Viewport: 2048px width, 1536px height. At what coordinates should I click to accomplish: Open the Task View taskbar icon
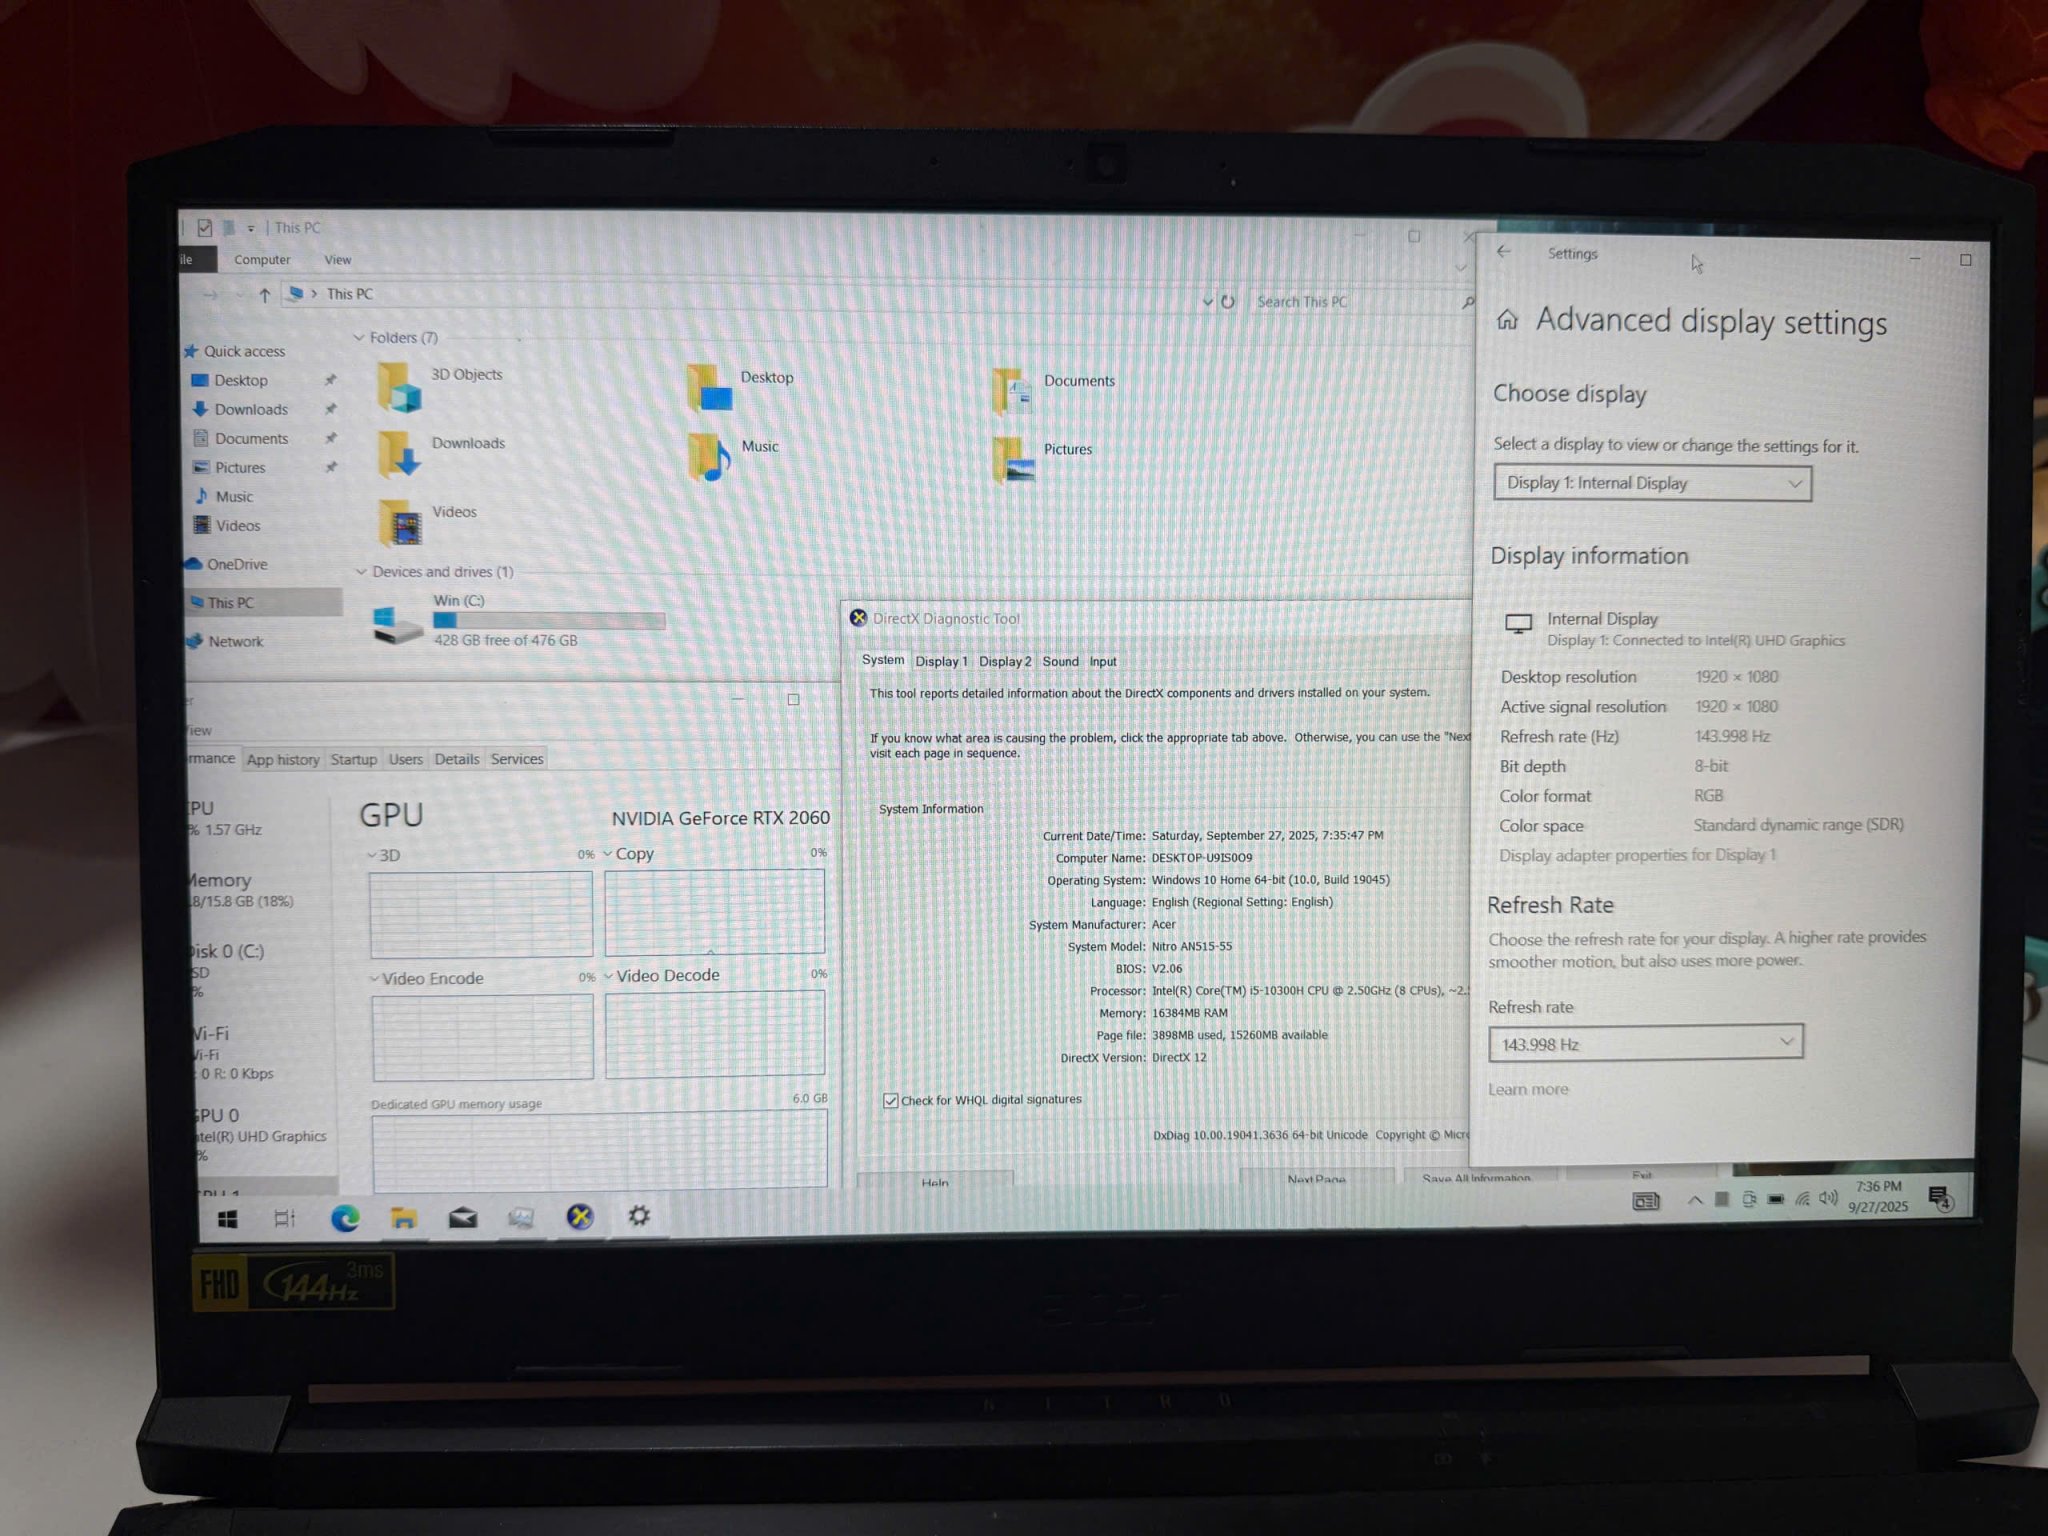(285, 1218)
